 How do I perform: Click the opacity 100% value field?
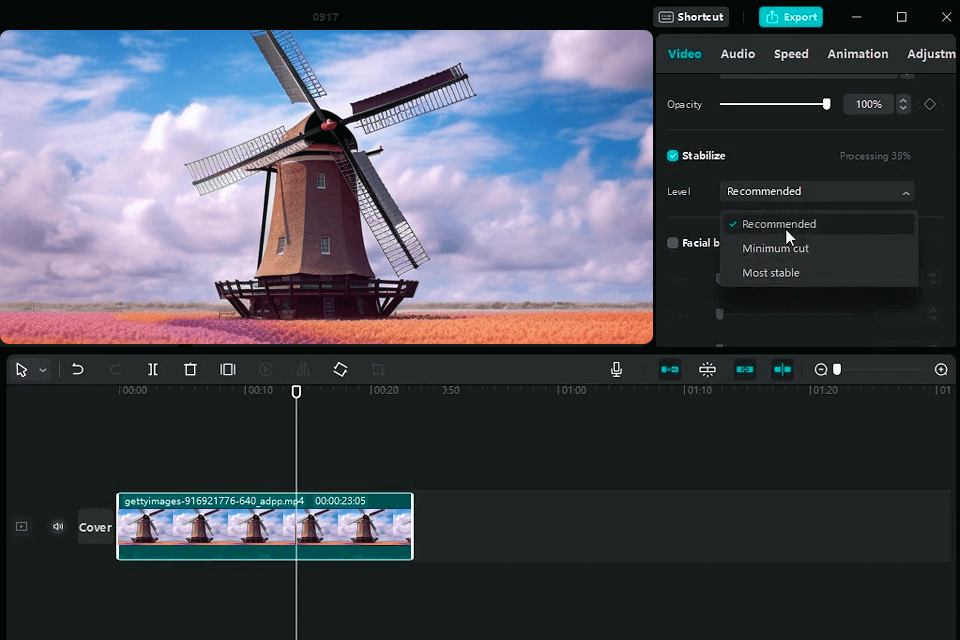pos(869,104)
